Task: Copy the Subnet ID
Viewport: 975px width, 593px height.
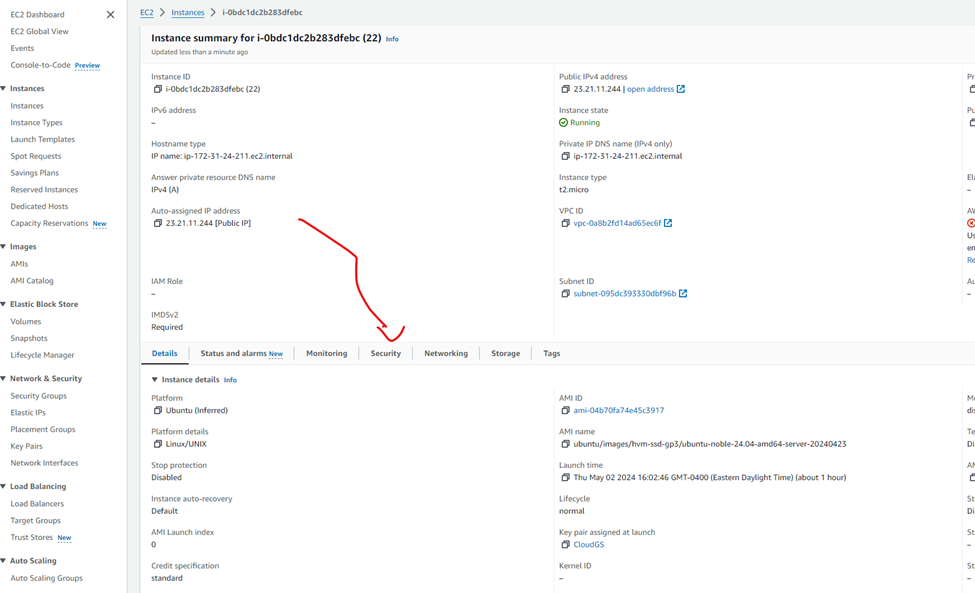Action: click(x=565, y=293)
